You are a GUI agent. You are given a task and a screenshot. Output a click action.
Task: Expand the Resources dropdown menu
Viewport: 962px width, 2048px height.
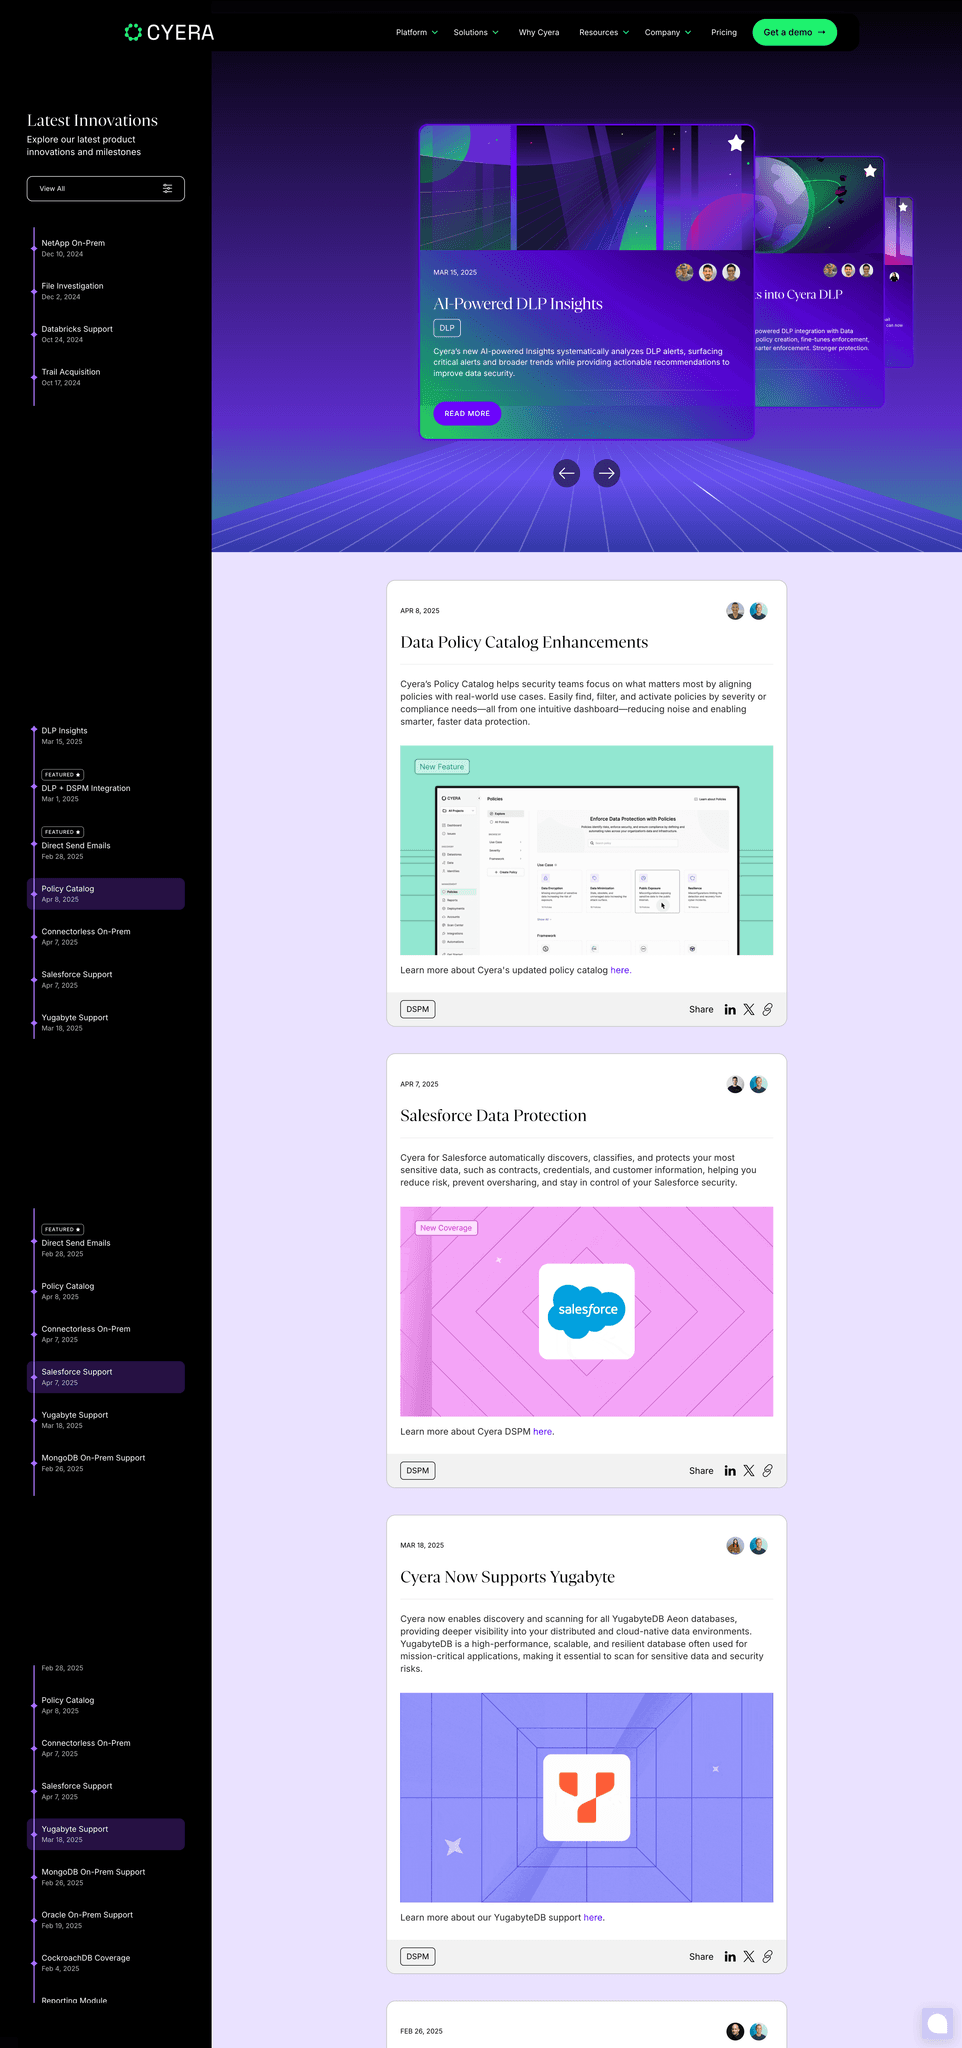[x=604, y=32]
